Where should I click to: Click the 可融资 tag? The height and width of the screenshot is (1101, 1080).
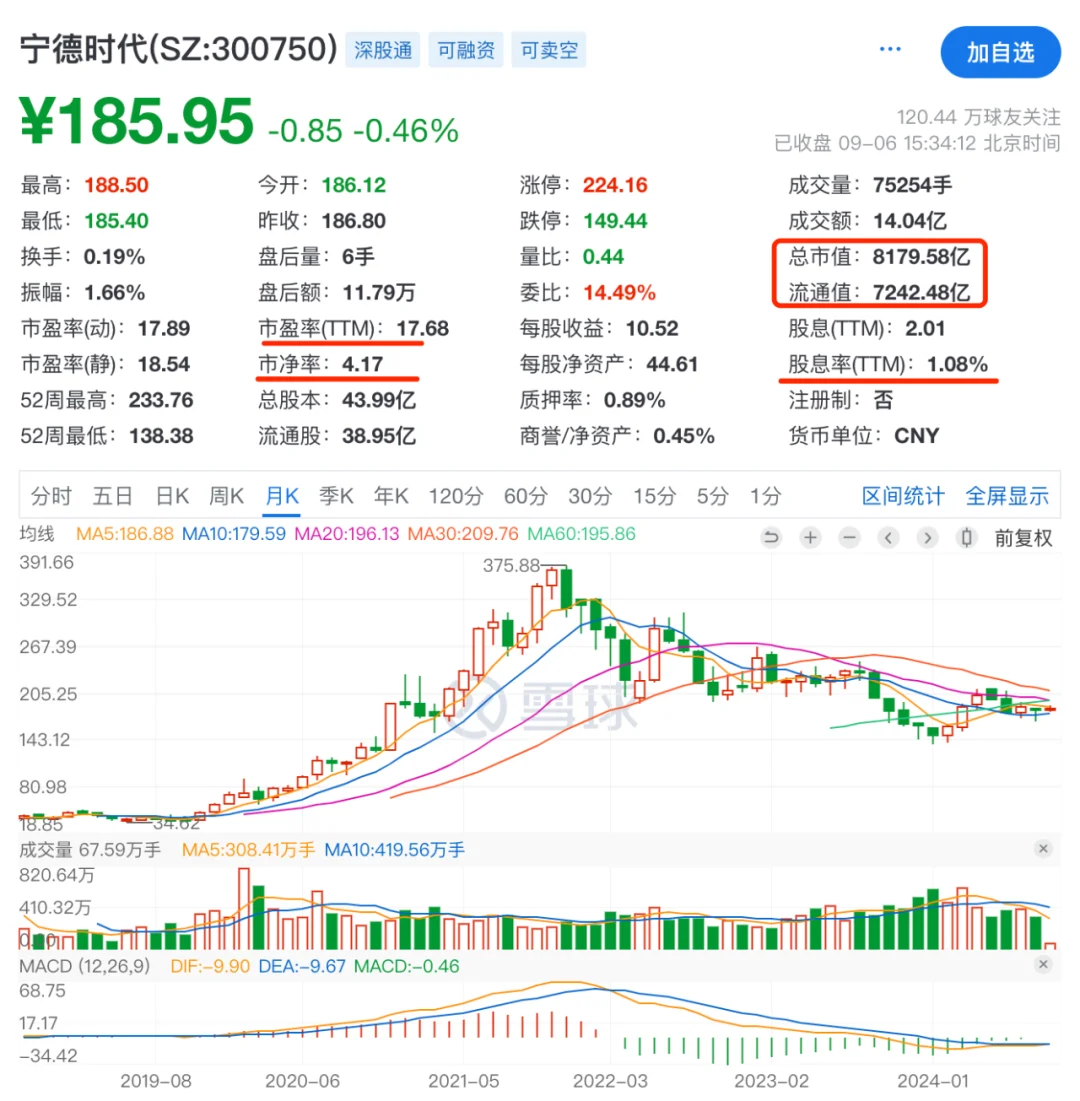pos(466,50)
